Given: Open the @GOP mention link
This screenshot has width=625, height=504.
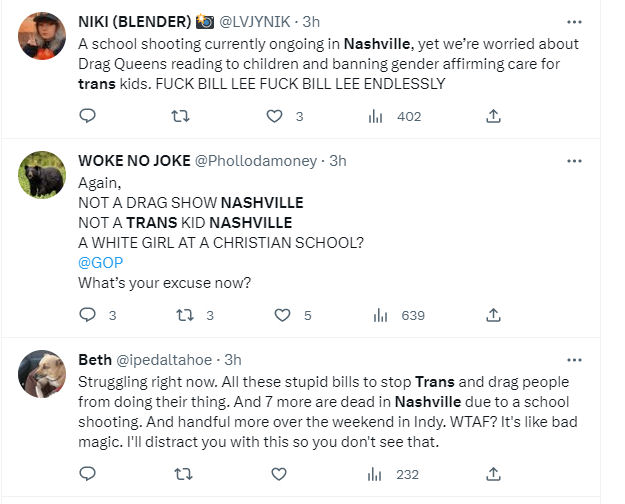Looking at the screenshot, I should (x=100, y=262).
